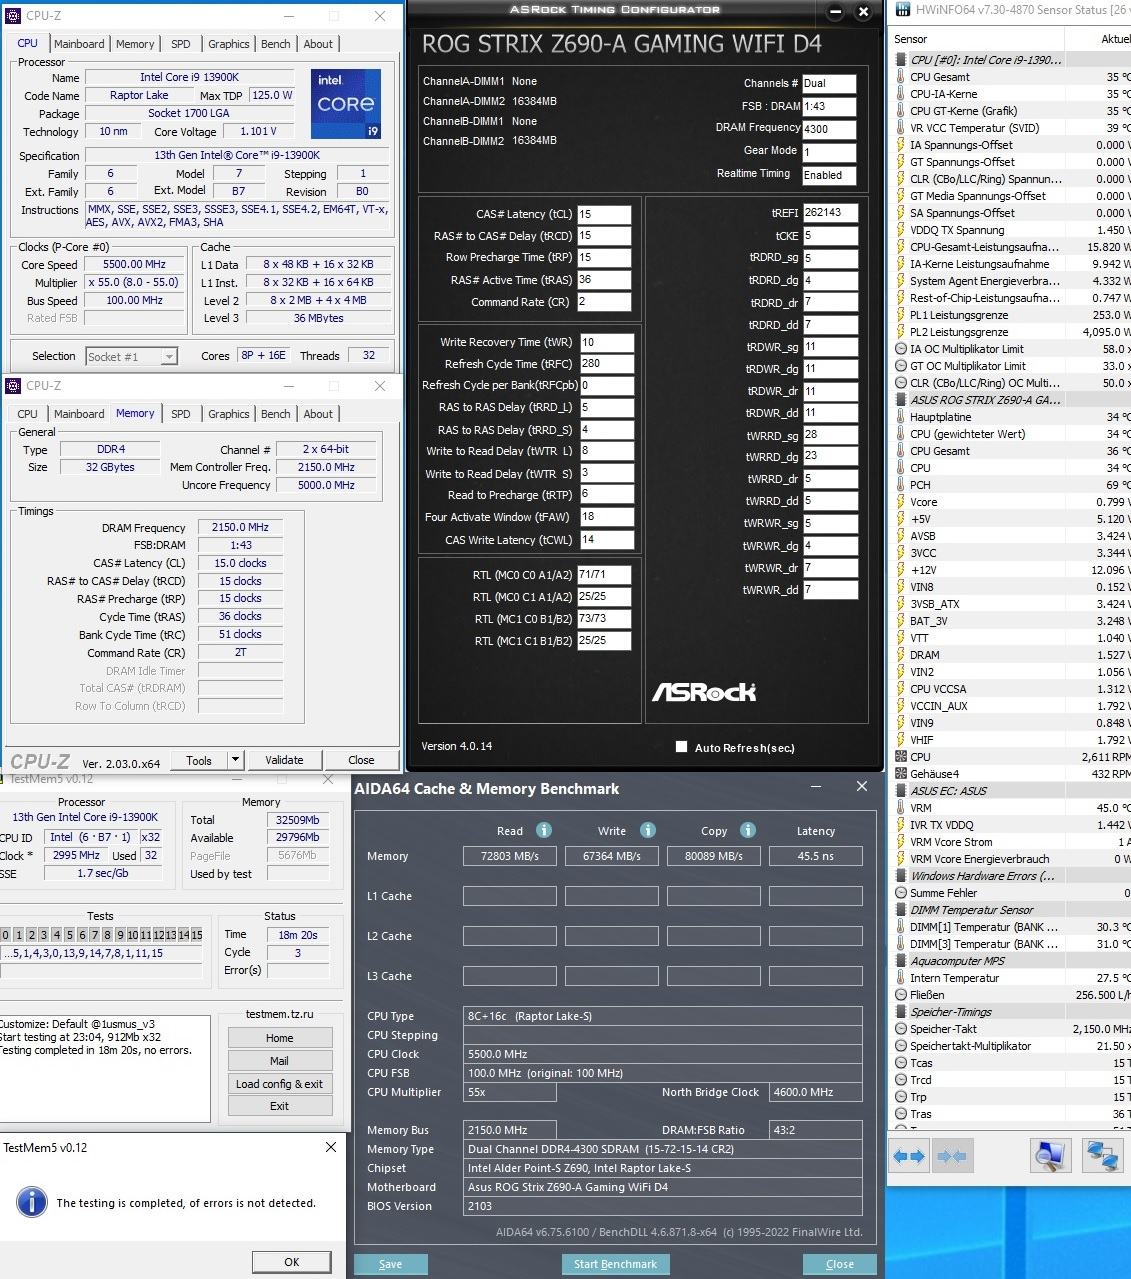1131x1279 pixels.
Task: Click the DRAM Frequency field showing 4300
Action: (x=829, y=129)
